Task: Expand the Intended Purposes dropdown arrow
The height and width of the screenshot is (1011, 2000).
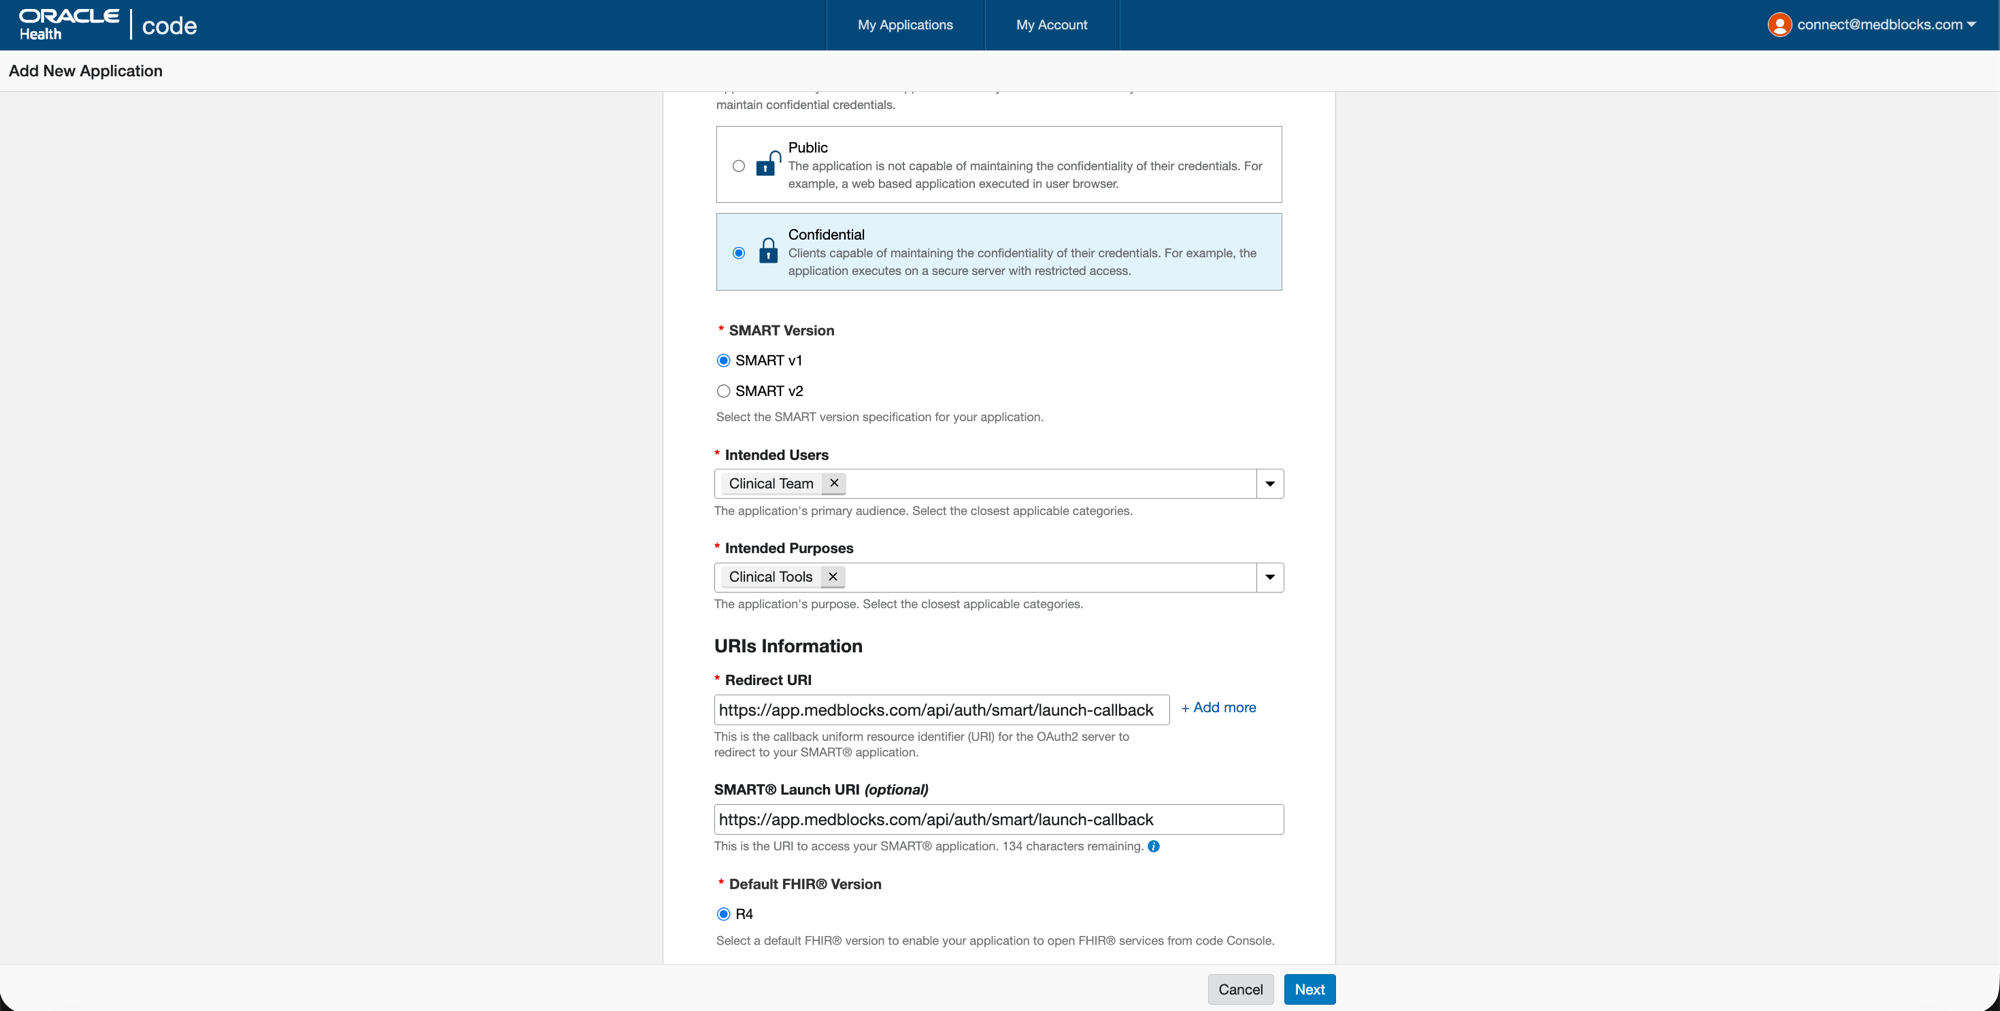Action: [x=1270, y=577]
